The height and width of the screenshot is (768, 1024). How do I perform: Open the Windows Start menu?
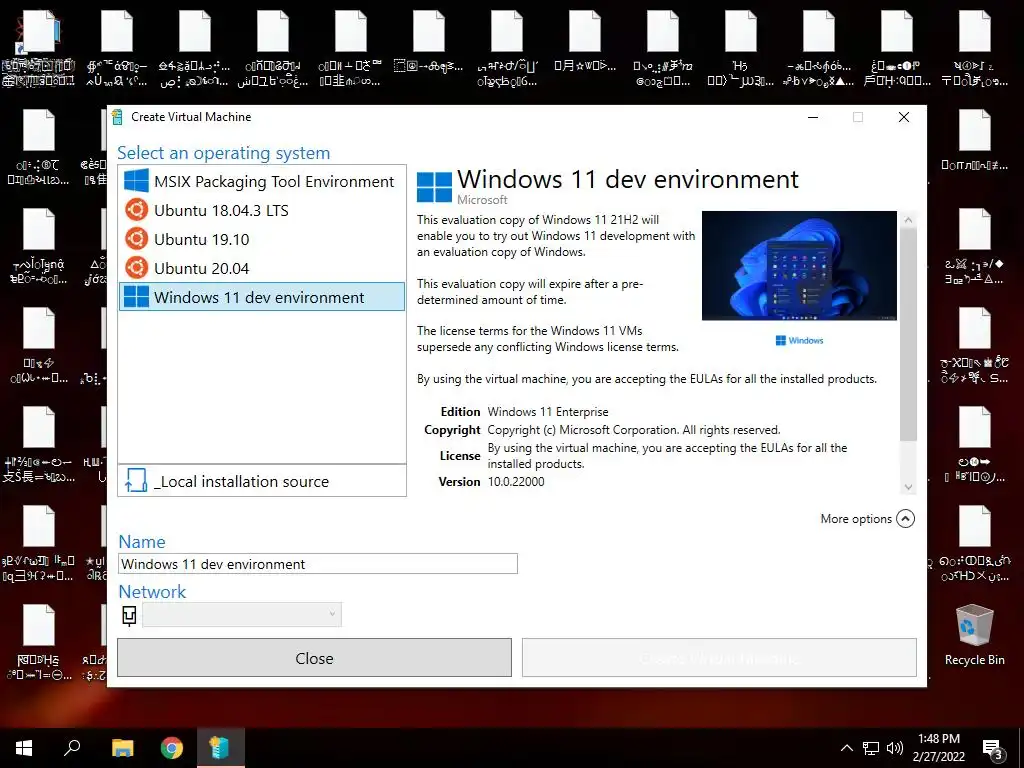point(24,748)
